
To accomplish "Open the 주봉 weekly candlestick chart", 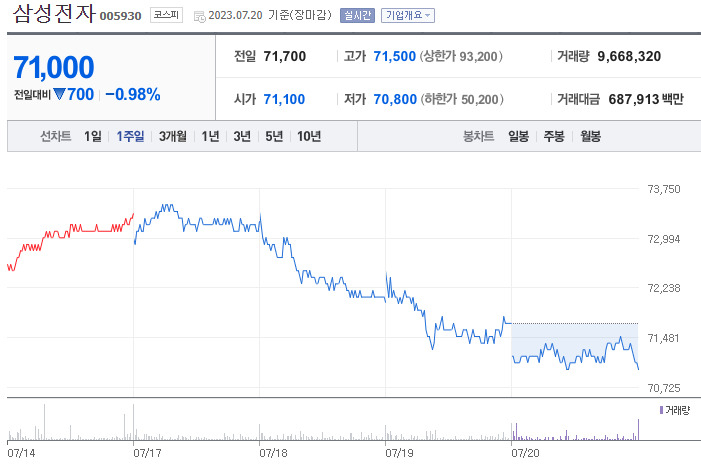I will click(554, 136).
